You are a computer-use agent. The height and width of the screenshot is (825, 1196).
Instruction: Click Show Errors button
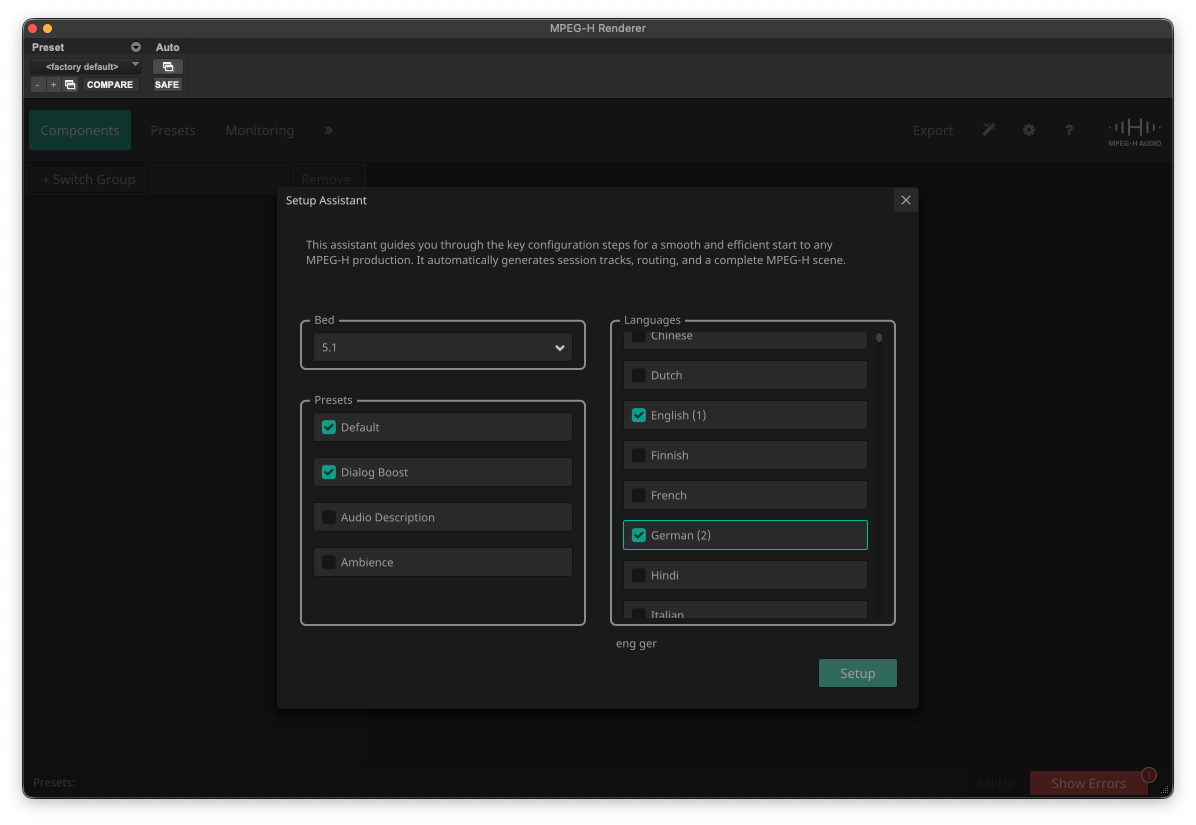click(x=1088, y=784)
